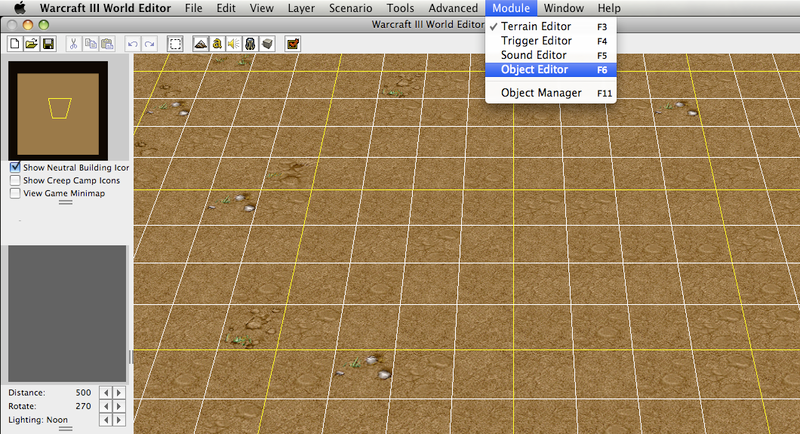Increase Rotate value with right arrow
This screenshot has width=800, height=434.
coord(119,406)
